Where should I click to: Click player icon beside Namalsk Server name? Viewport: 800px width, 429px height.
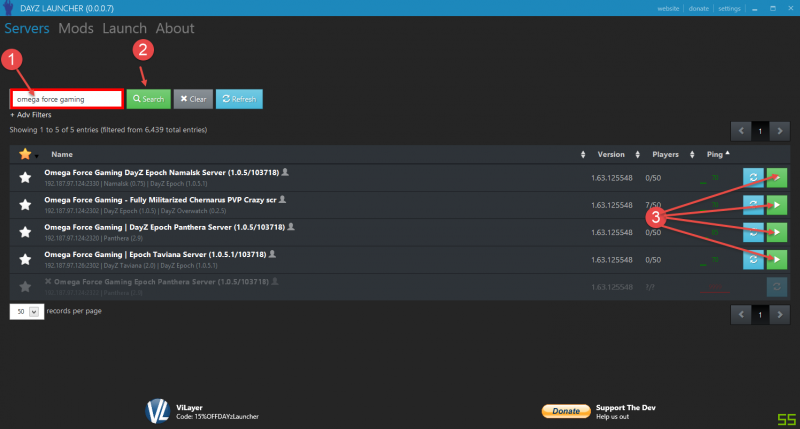[x=285, y=172]
